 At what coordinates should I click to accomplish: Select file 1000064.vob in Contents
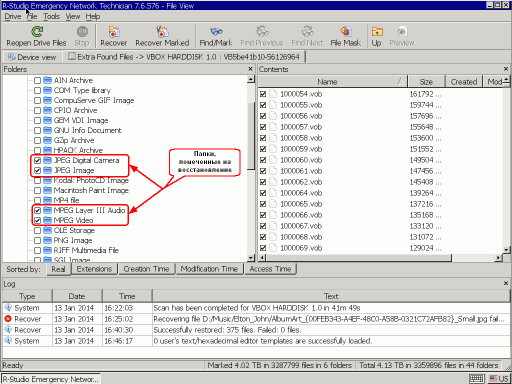[x=301, y=193]
